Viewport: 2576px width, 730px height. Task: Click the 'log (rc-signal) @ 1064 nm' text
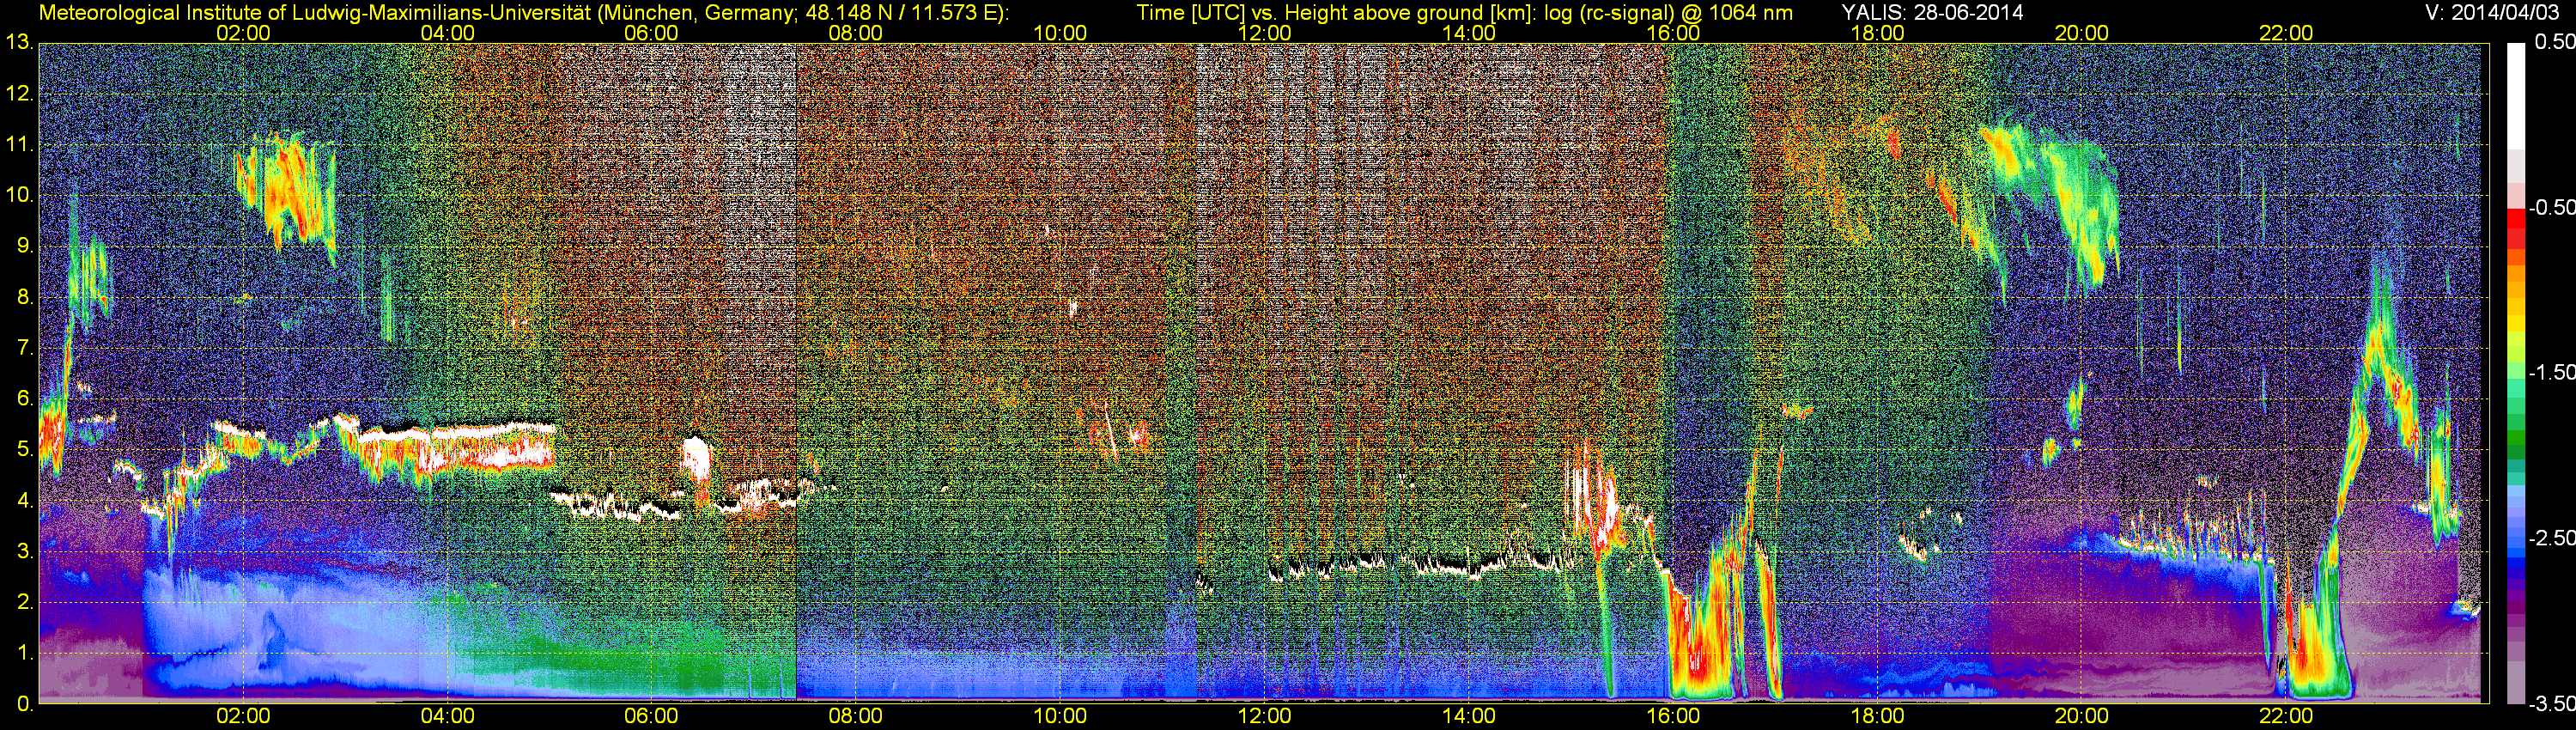1668,13
